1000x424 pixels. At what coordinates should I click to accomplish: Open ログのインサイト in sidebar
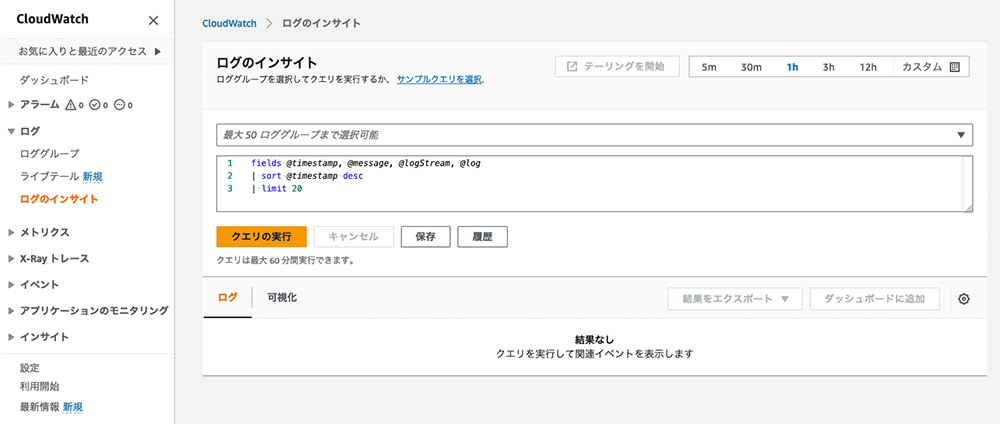59,200
